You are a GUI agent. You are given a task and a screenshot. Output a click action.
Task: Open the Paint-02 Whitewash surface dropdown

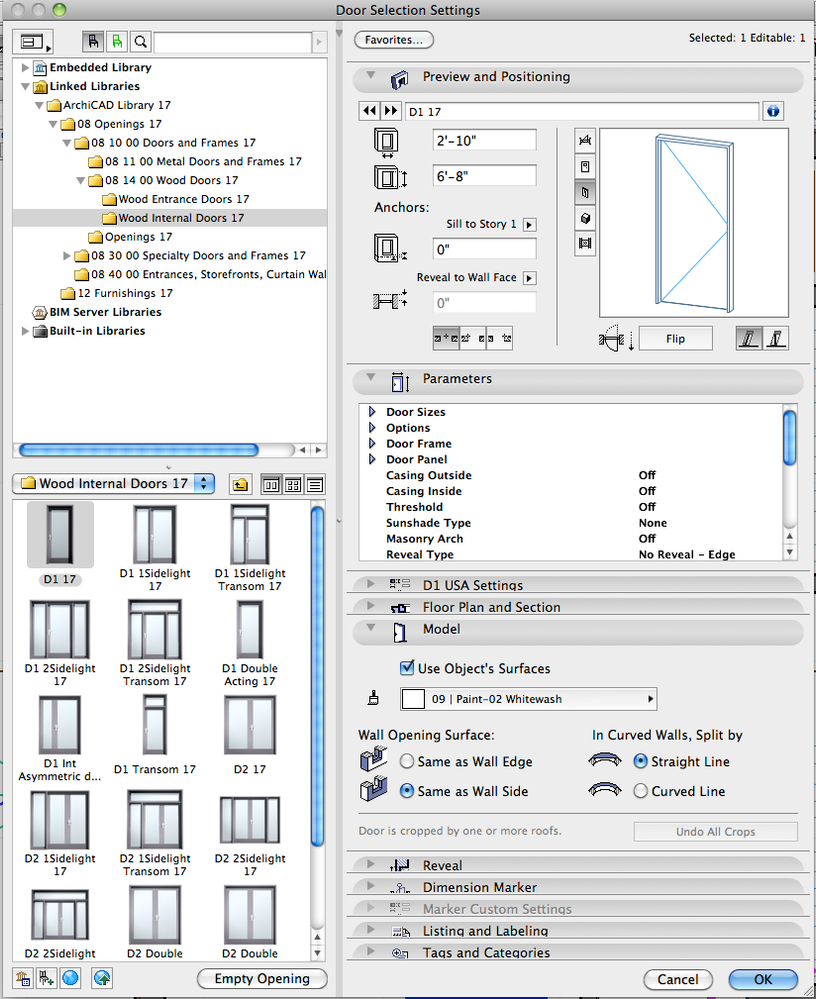pyautogui.click(x=529, y=699)
